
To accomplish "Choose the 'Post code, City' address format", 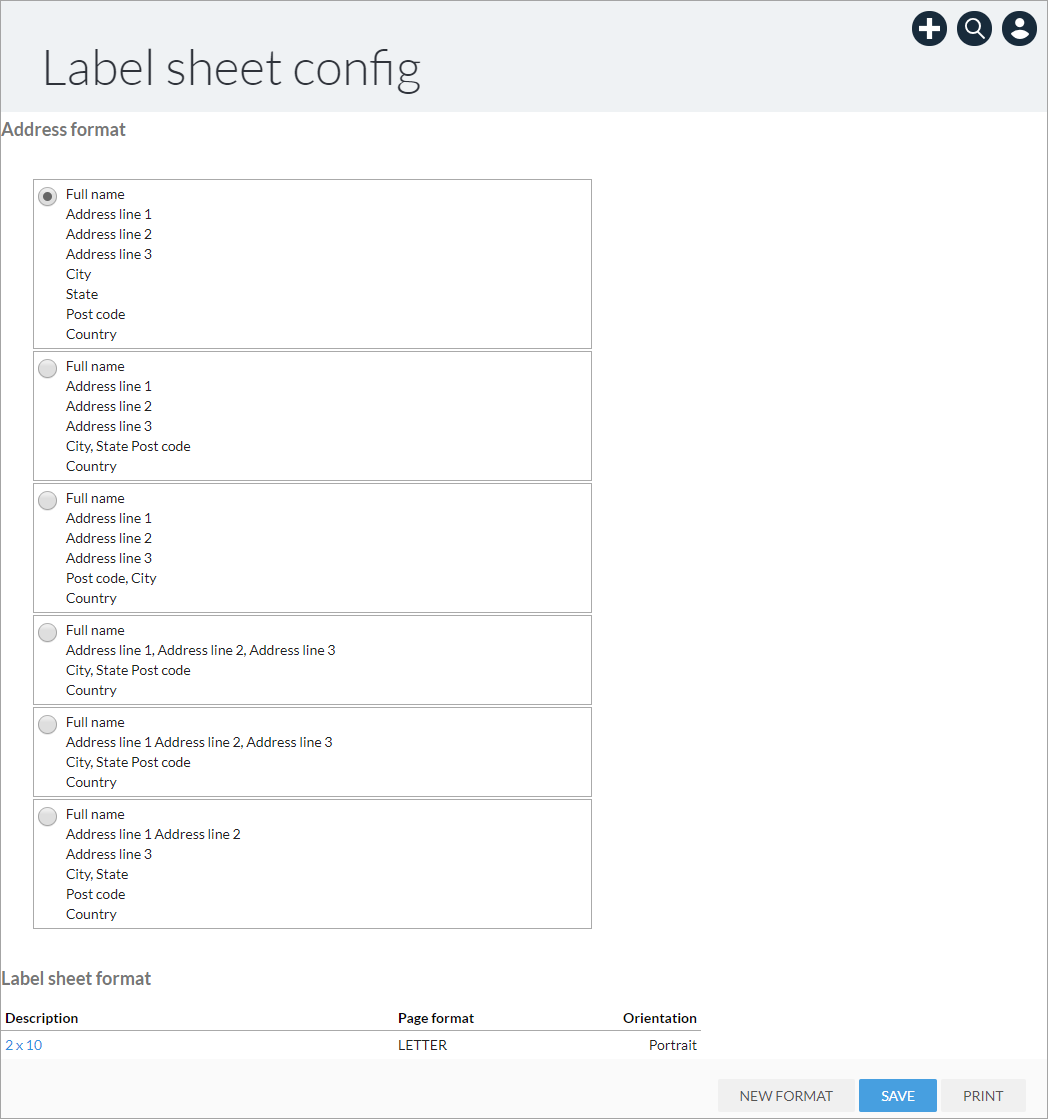I will pyautogui.click(x=48, y=500).
